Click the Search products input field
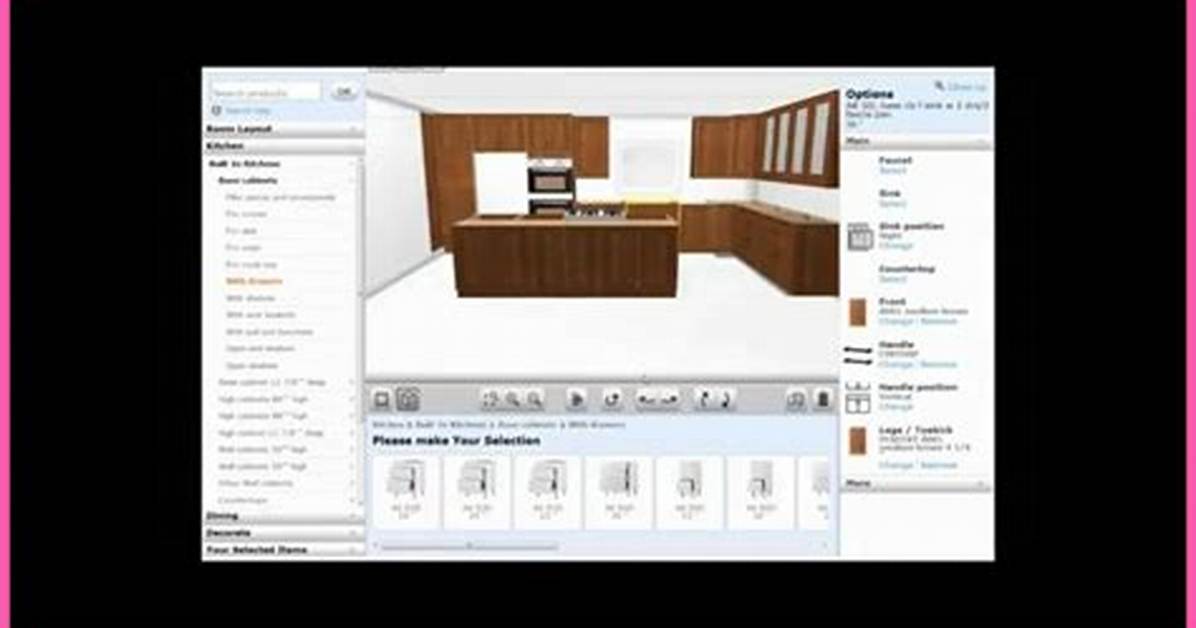Screen dimensions: 1196x628 (x=265, y=92)
